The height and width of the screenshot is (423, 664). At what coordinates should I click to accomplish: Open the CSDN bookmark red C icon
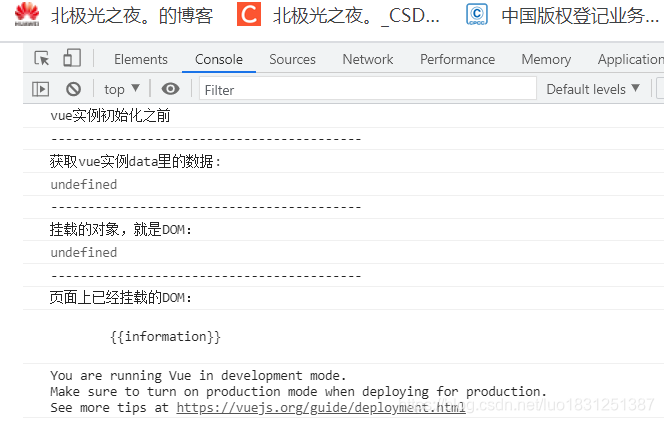click(249, 14)
